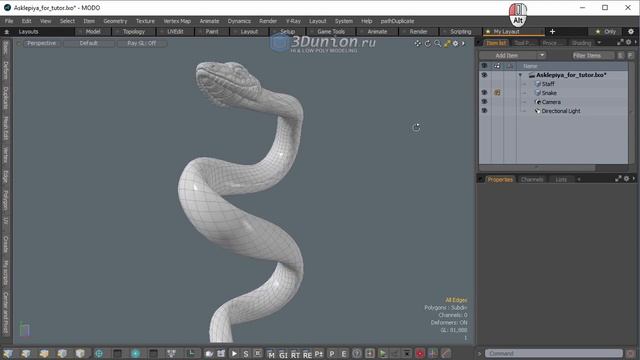Add new tab after Lists tab
This screenshot has width=640, height=360.
(578, 179)
